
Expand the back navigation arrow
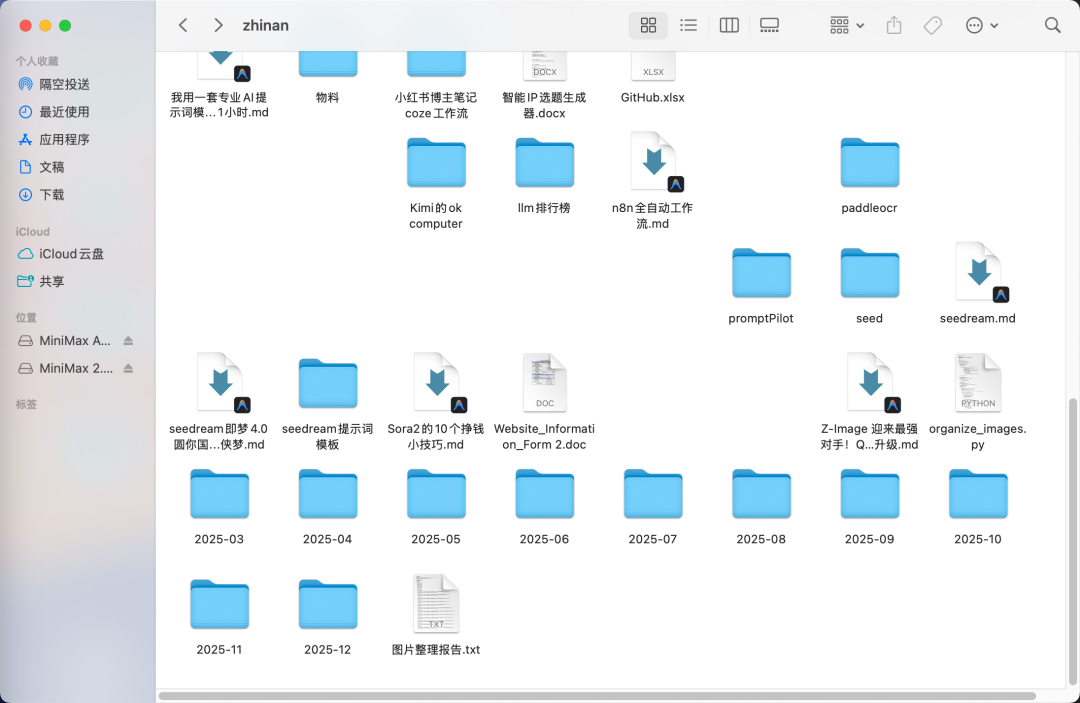pyautogui.click(x=183, y=25)
